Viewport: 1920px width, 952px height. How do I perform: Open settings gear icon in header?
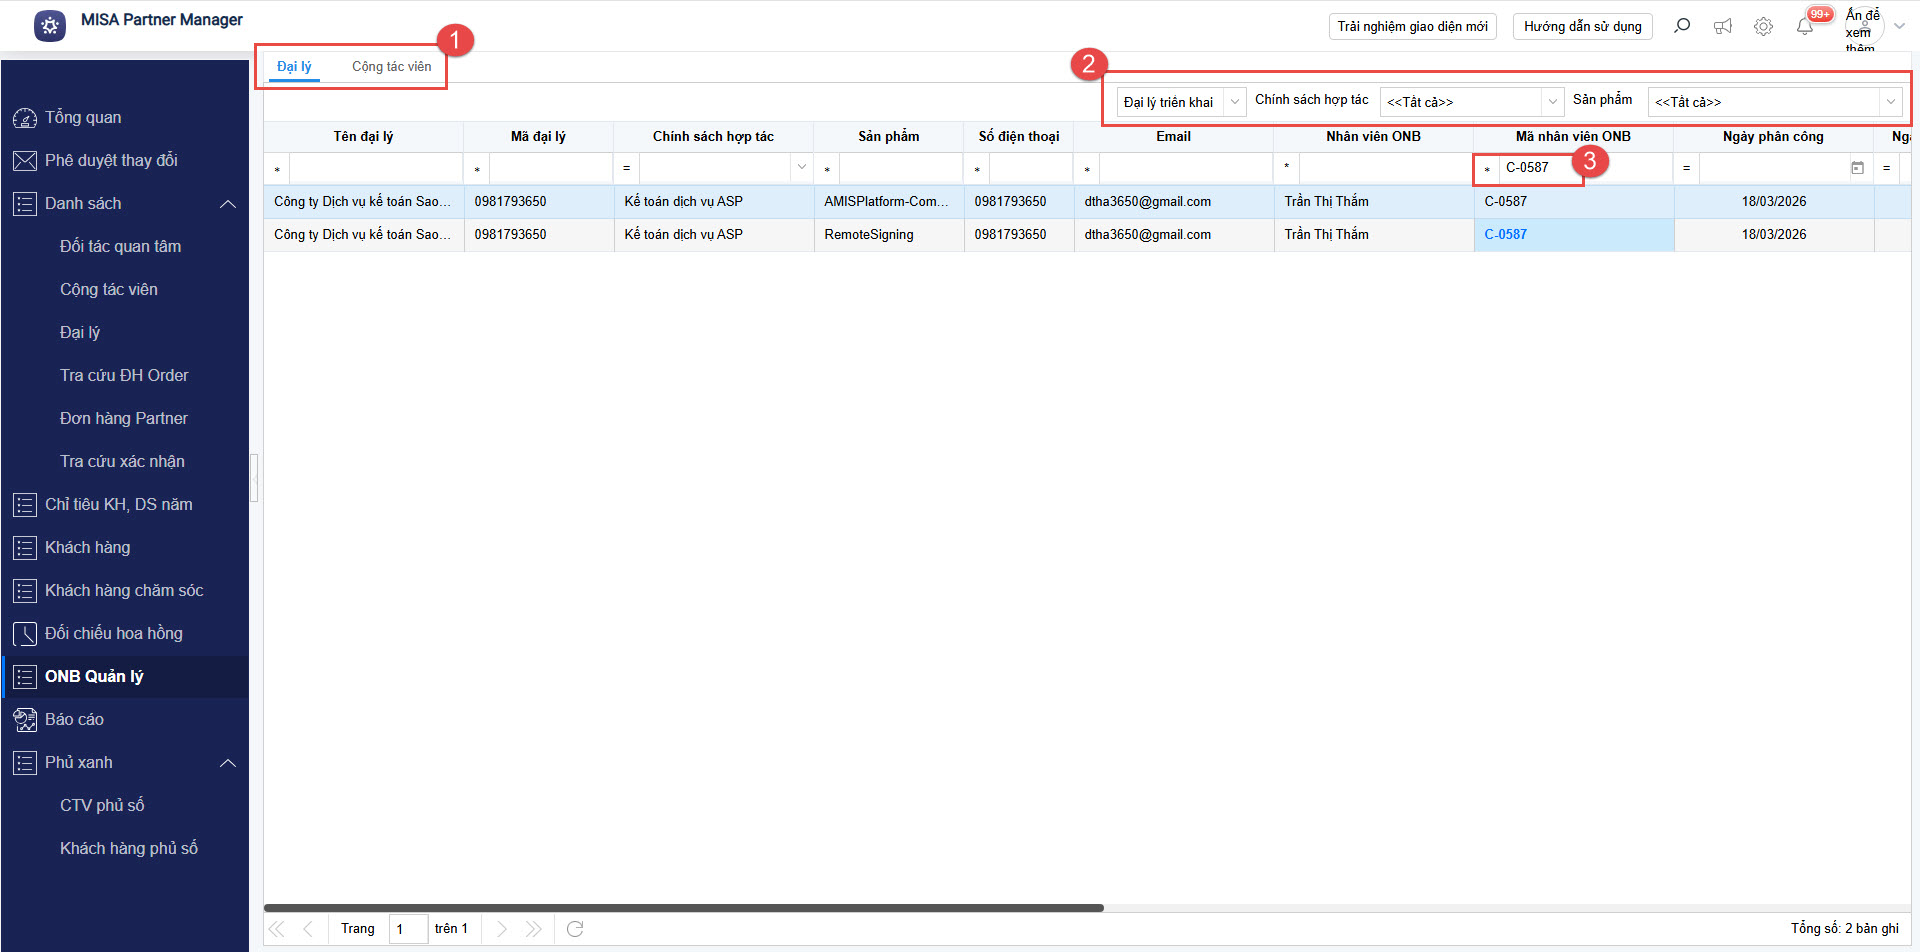(x=1763, y=27)
